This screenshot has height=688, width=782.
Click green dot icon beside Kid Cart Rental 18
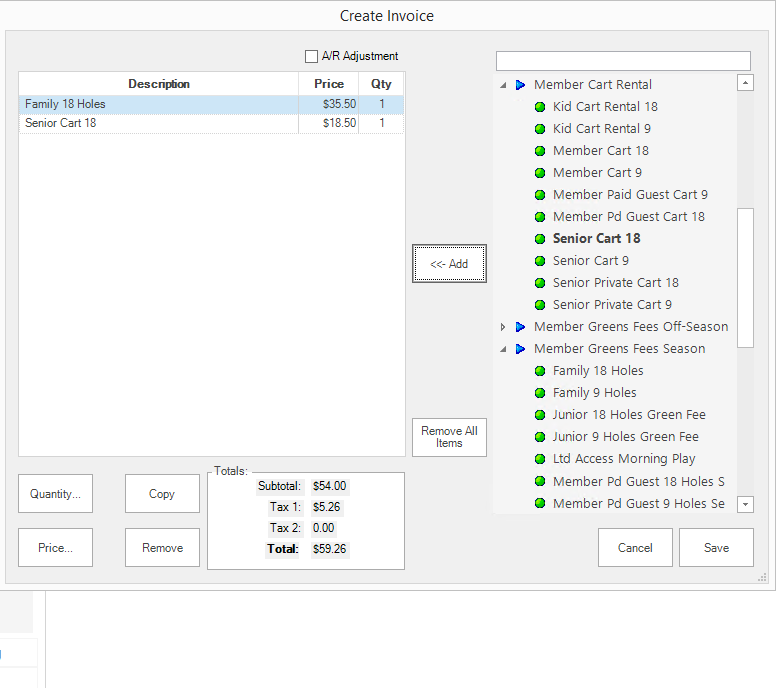[x=540, y=107]
